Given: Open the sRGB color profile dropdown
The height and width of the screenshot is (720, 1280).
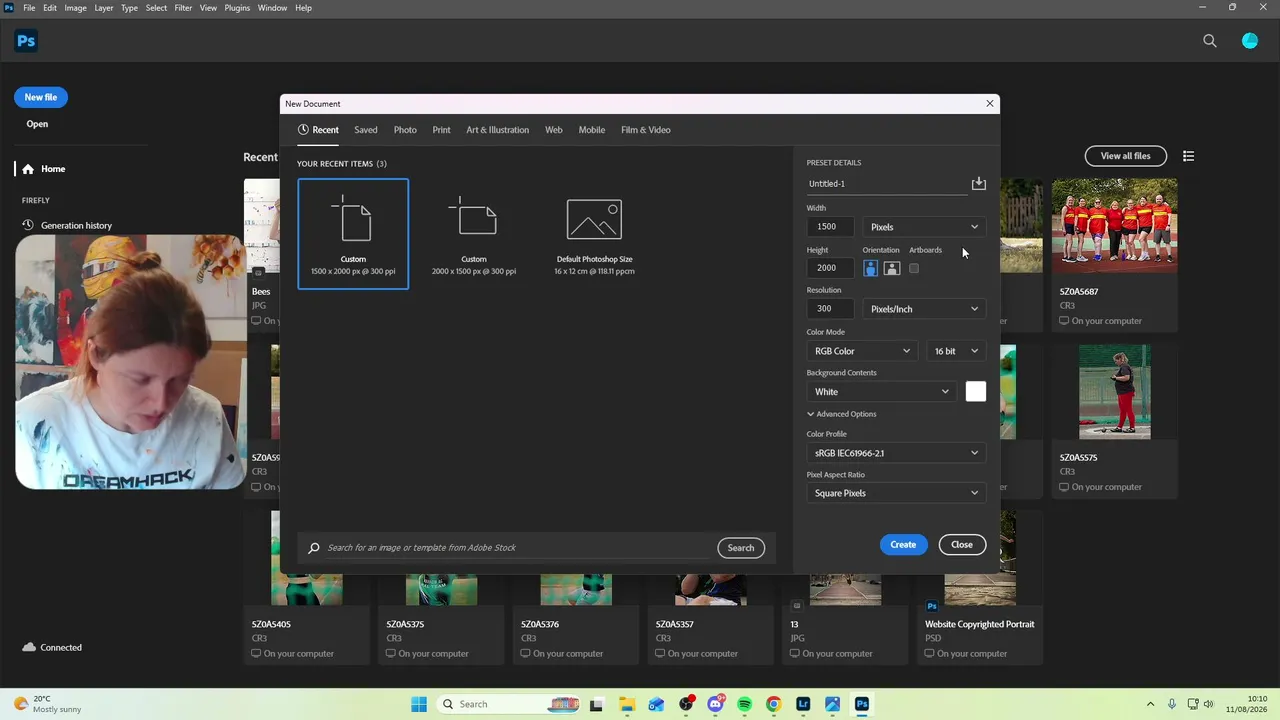Looking at the screenshot, I should [896, 453].
